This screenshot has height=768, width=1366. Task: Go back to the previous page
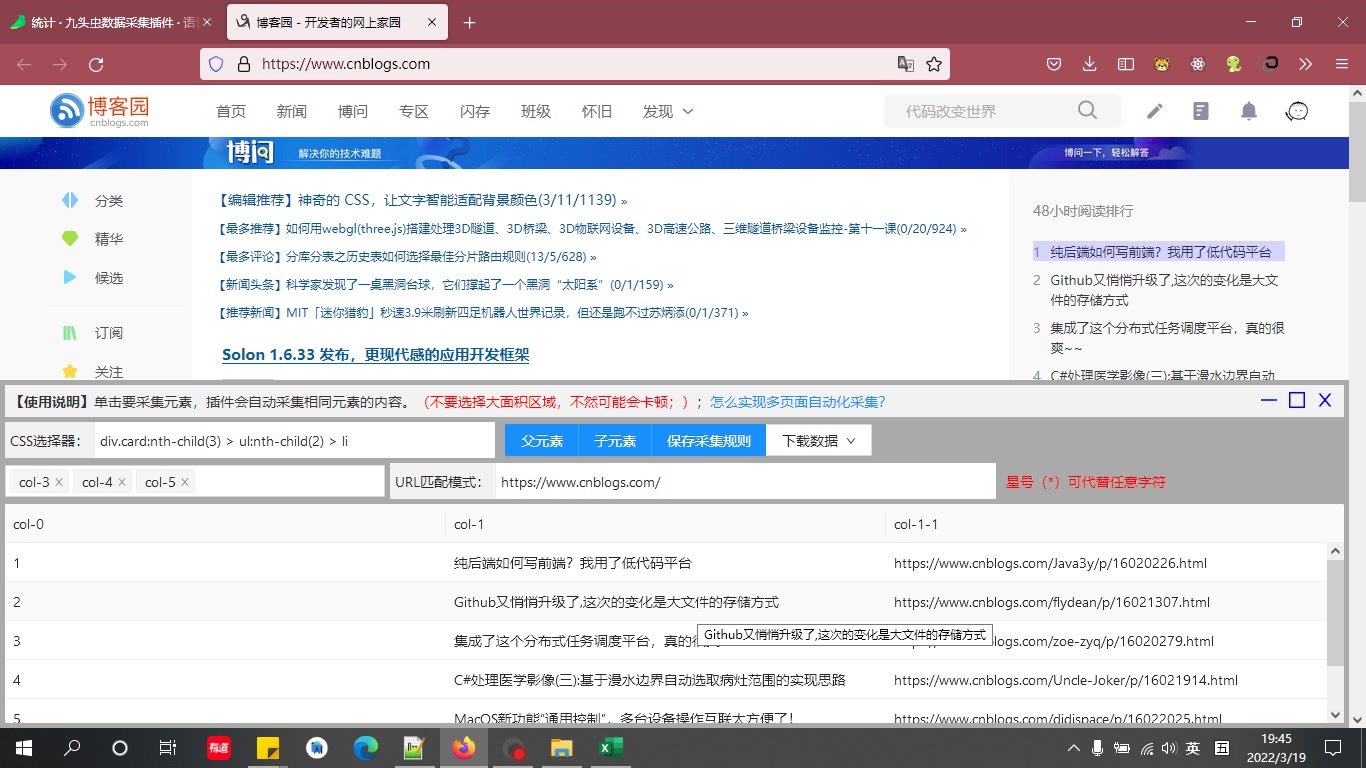[x=24, y=64]
